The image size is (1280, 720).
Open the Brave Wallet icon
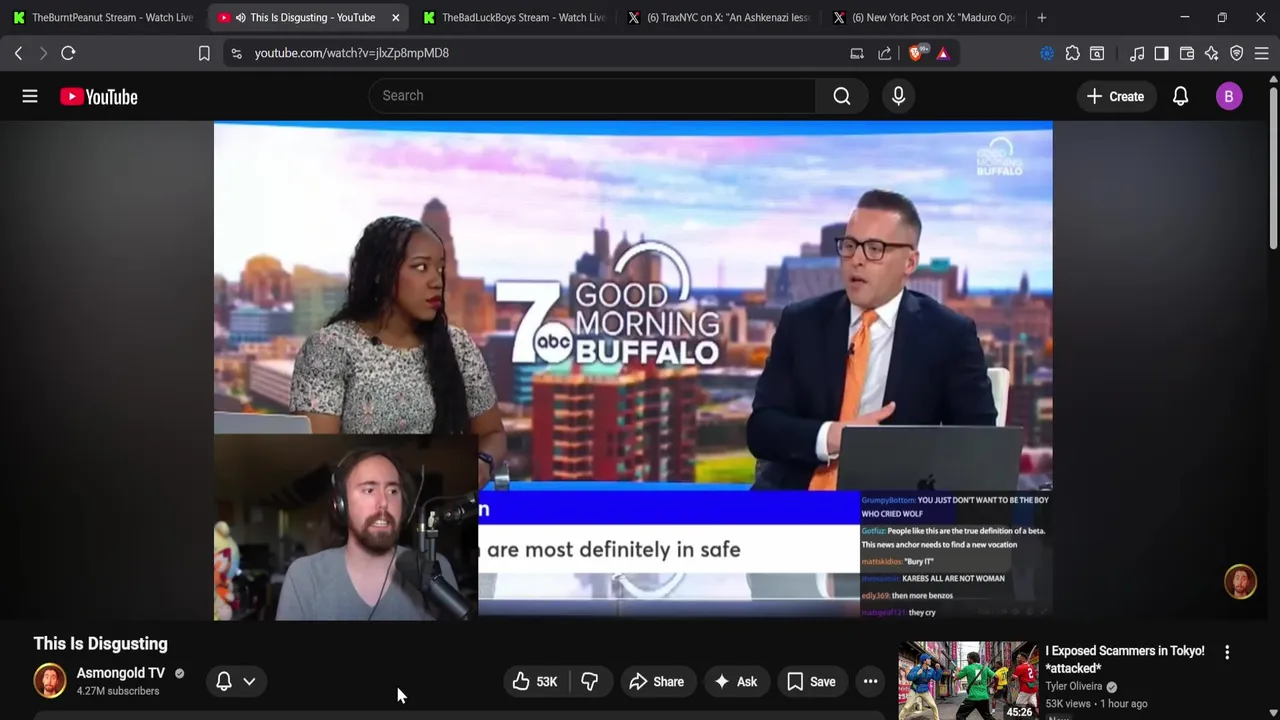coord(1187,53)
